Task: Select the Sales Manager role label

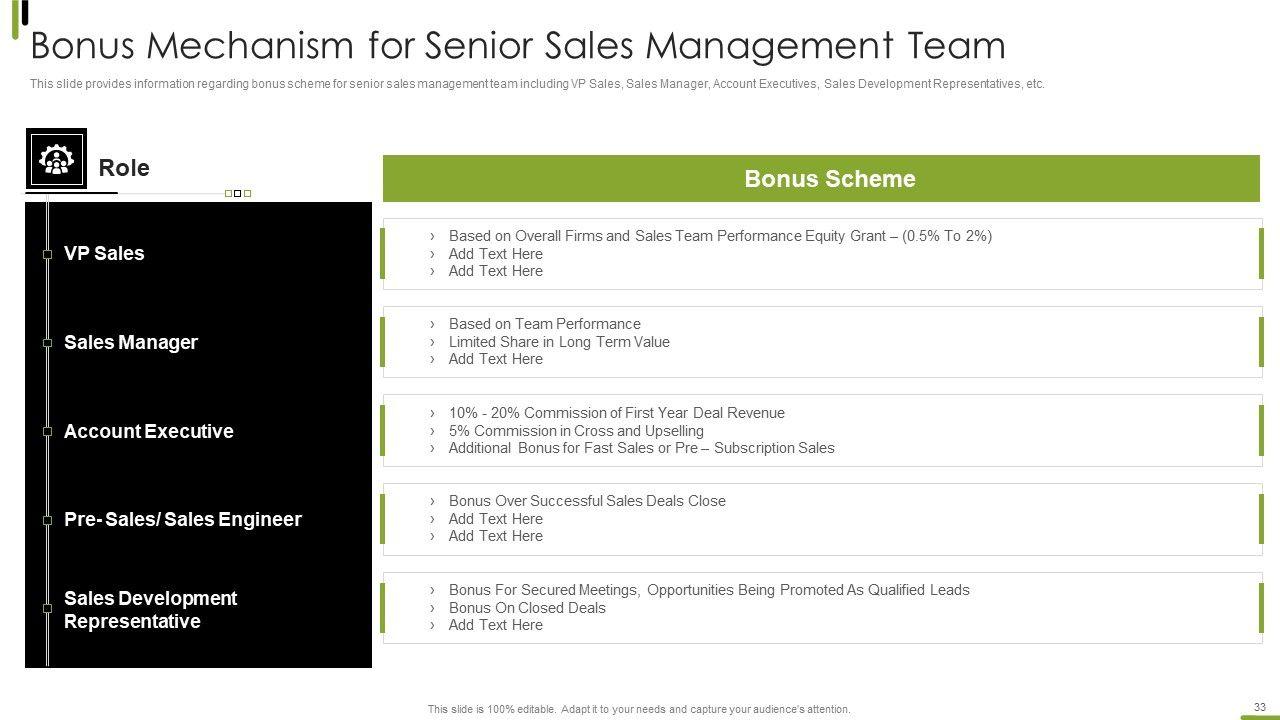Action: pos(131,343)
